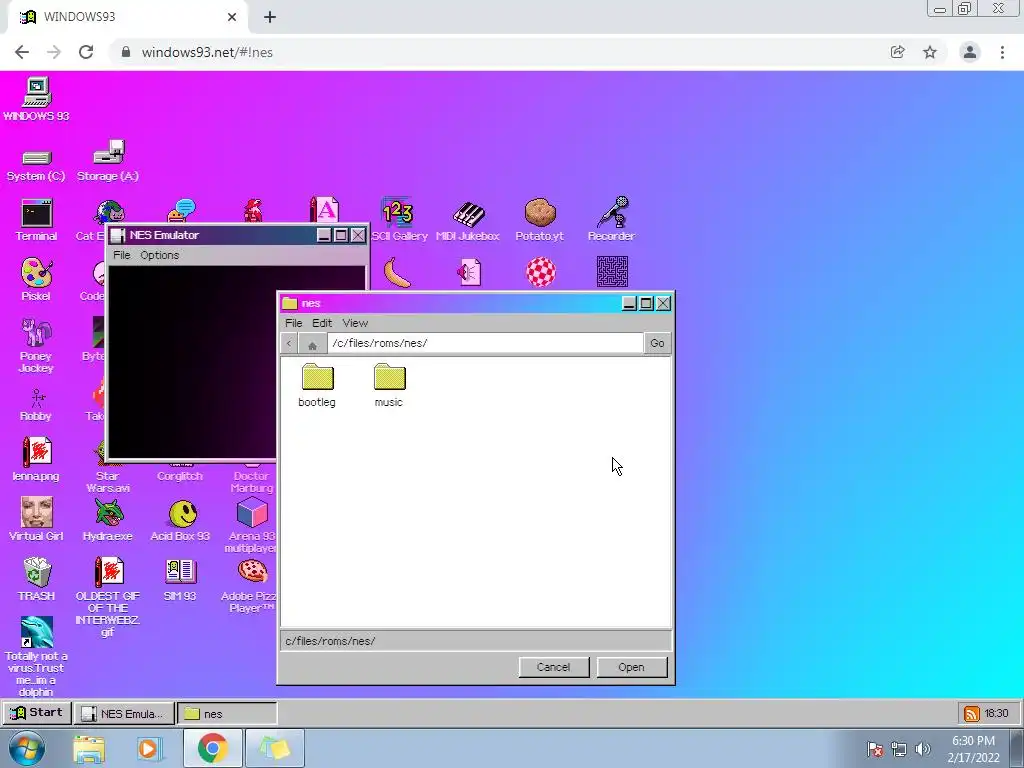Open the TRASH recycle bin icon

click(36, 579)
